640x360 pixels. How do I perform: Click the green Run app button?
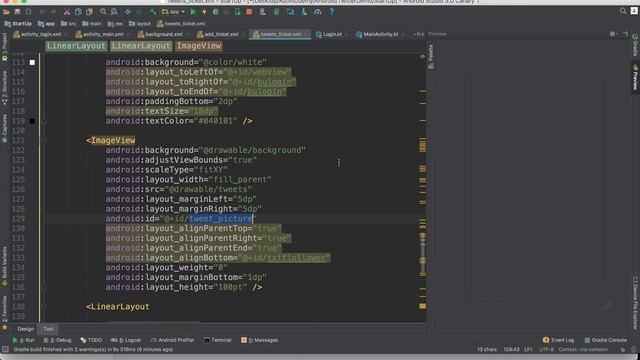[193, 12]
